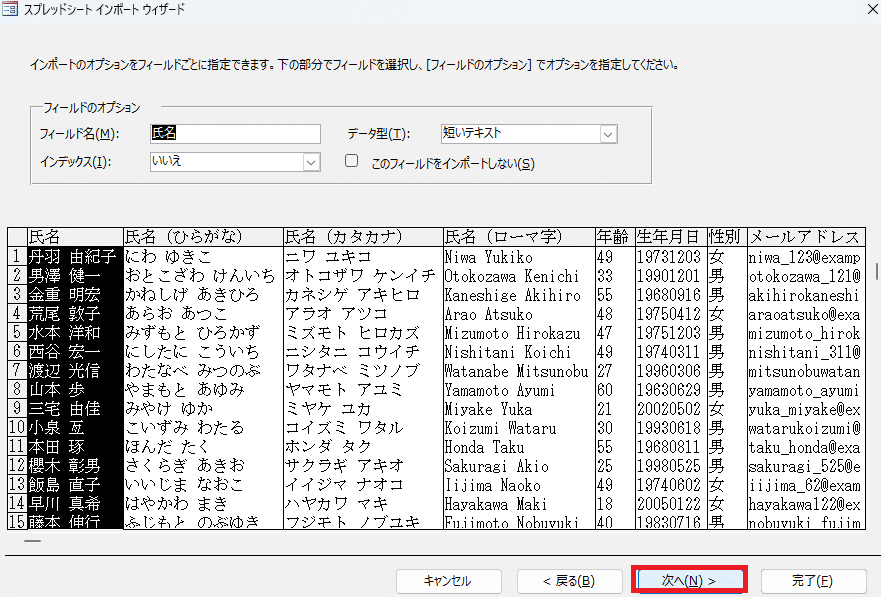
Task: Open the インデックス dropdown
Action: point(311,162)
